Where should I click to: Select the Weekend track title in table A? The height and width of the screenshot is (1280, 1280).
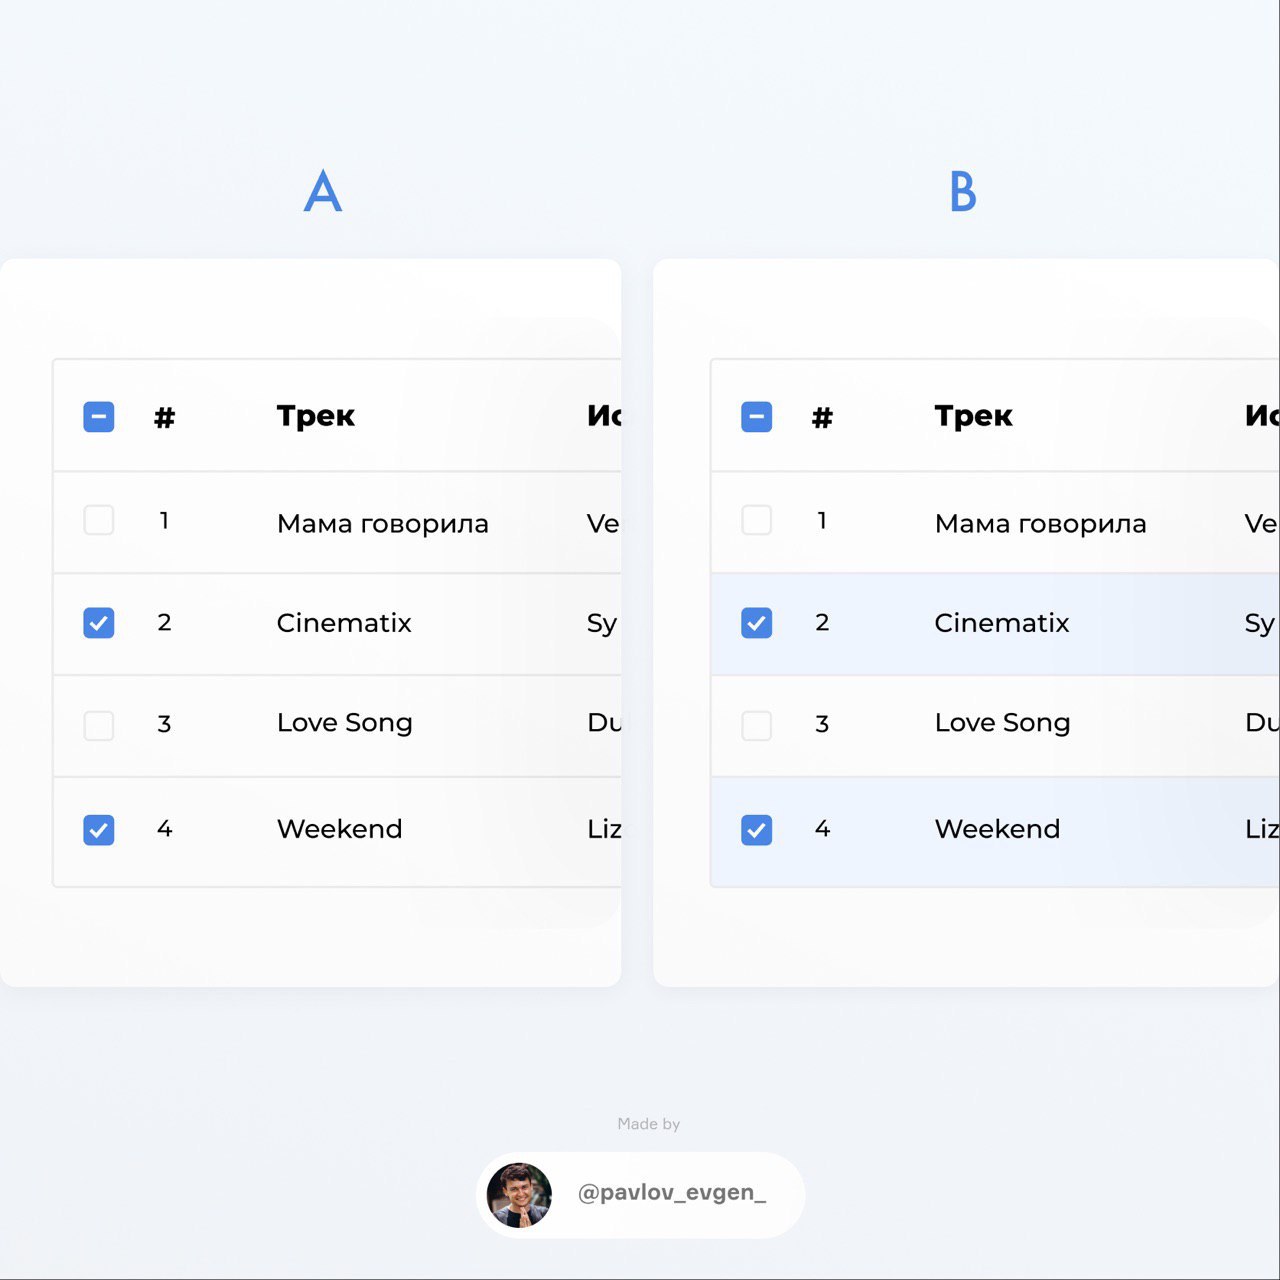click(x=340, y=829)
